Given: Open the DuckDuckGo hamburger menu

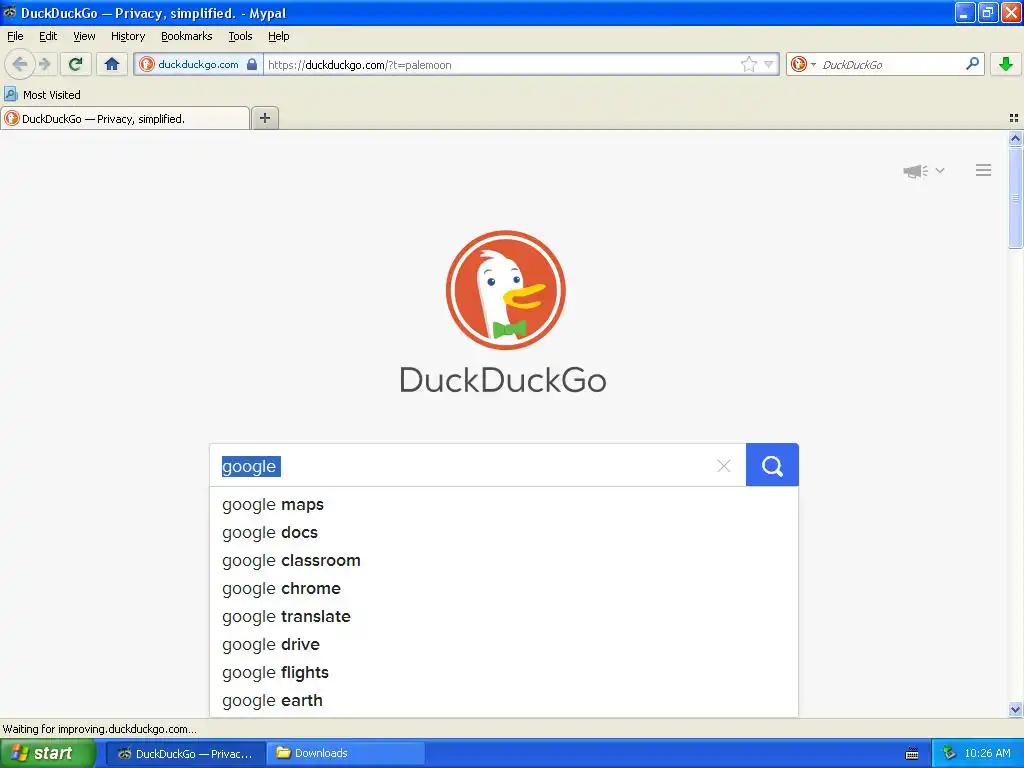Looking at the screenshot, I should coord(984,170).
